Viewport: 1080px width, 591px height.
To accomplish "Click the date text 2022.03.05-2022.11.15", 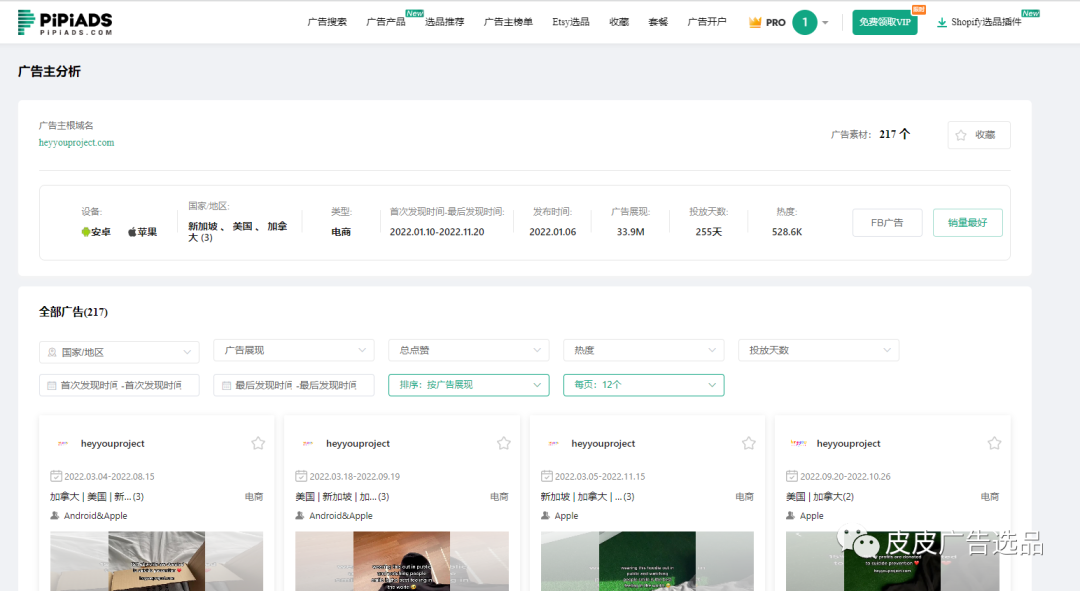I will (600, 477).
